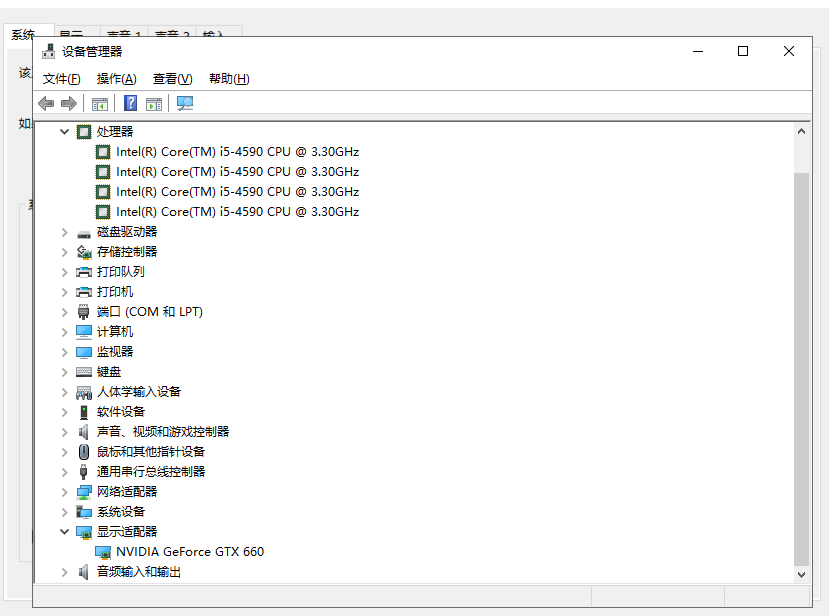The height and width of the screenshot is (616, 829).
Task: Click the action pane toolbar icon
Action: [154, 104]
